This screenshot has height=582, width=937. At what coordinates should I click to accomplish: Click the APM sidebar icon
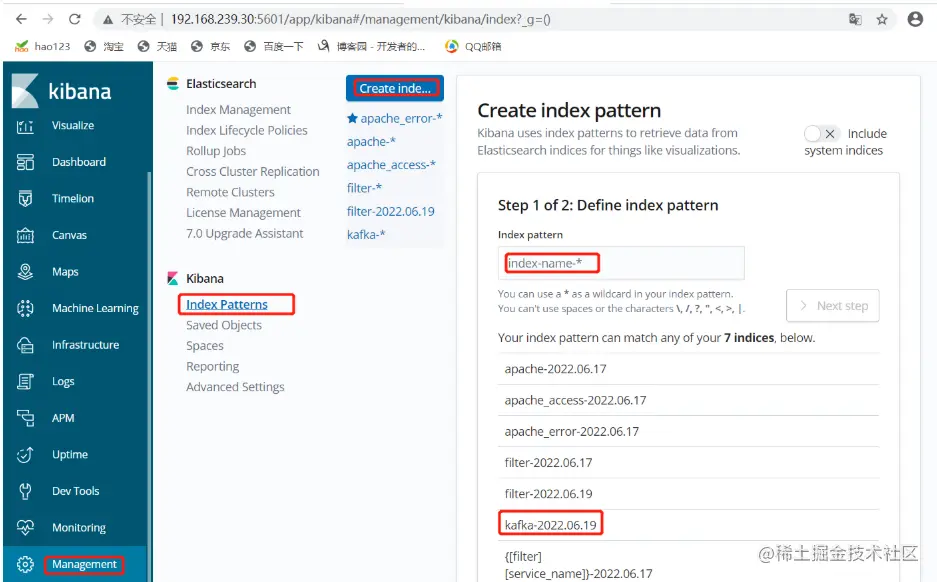click(x=25, y=418)
